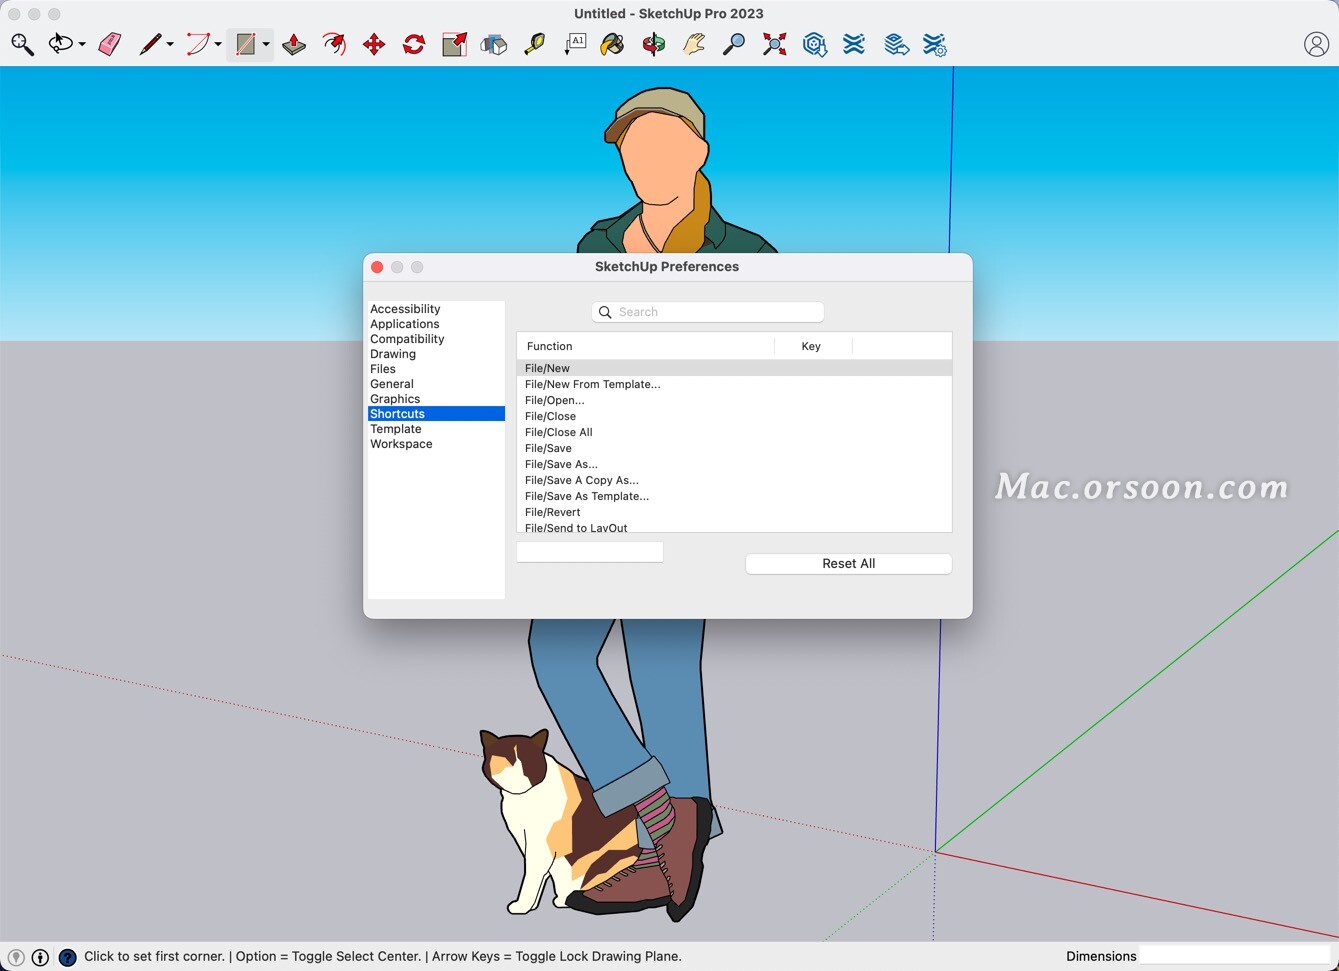Select the Paint Bucket tool
Screen dimensions: 1339x971
(612, 44)
